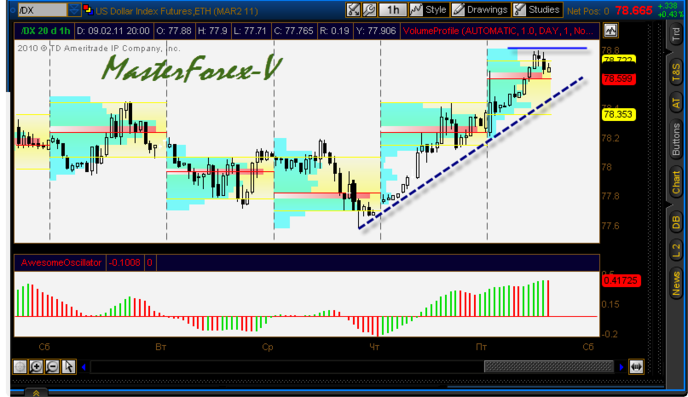Open the Style menu
Viewport: 688px width, 397px height.
[x=428, y=10]
